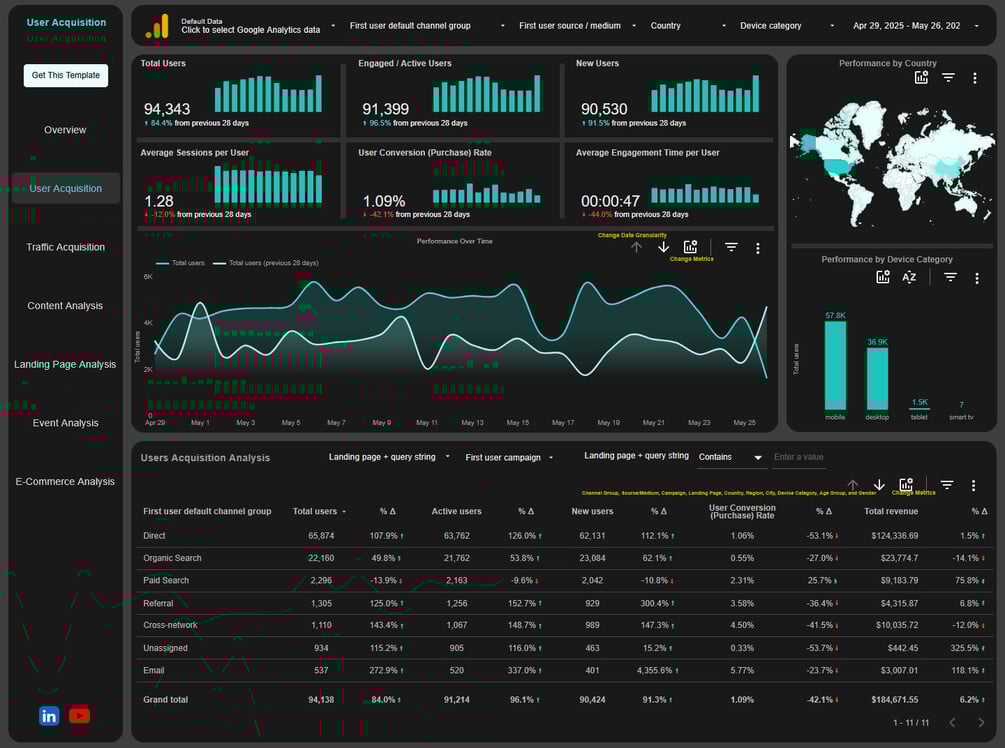This screenshot has height=748, width=1005.
Task: Expand First user campaign filter dropdown
Action: tap(509, 458)
